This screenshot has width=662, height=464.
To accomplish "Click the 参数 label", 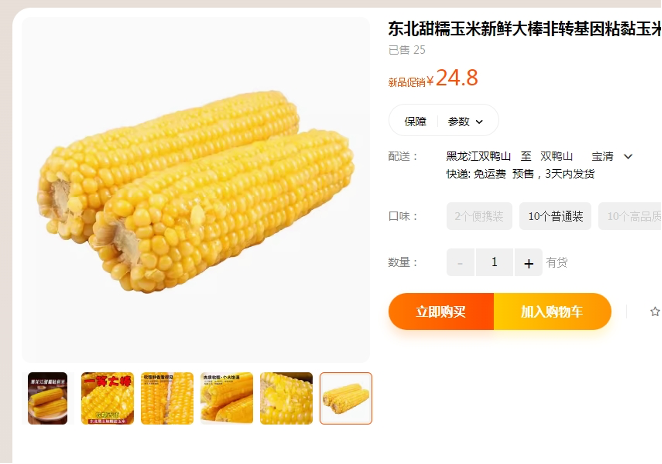I will [459, 122].
